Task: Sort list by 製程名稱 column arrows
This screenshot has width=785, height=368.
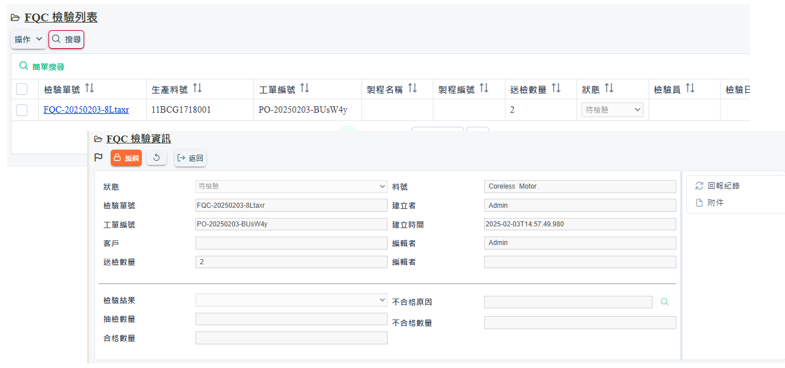Action: click(412, 89)
